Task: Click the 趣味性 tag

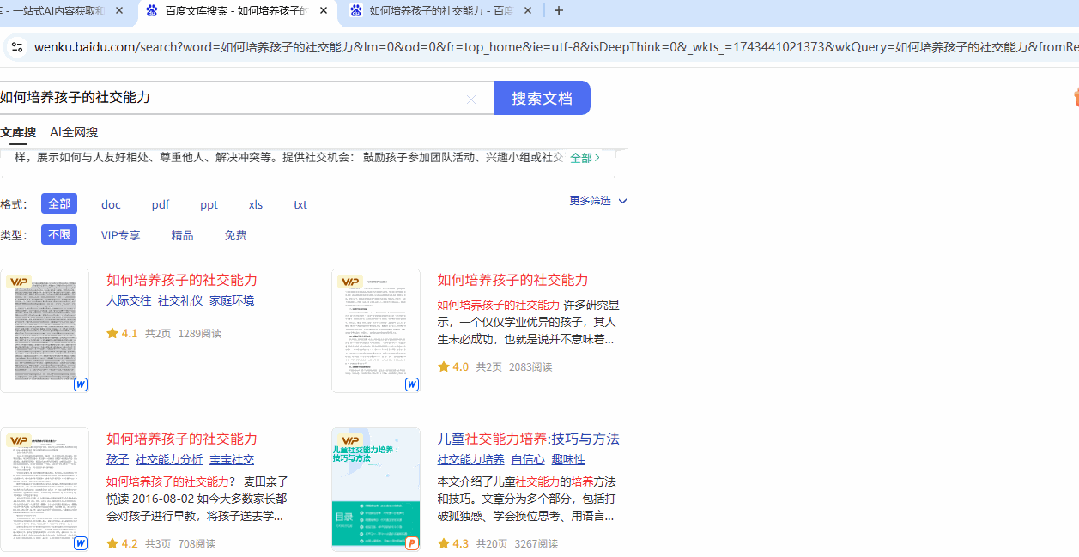Action: pos(568,459)
